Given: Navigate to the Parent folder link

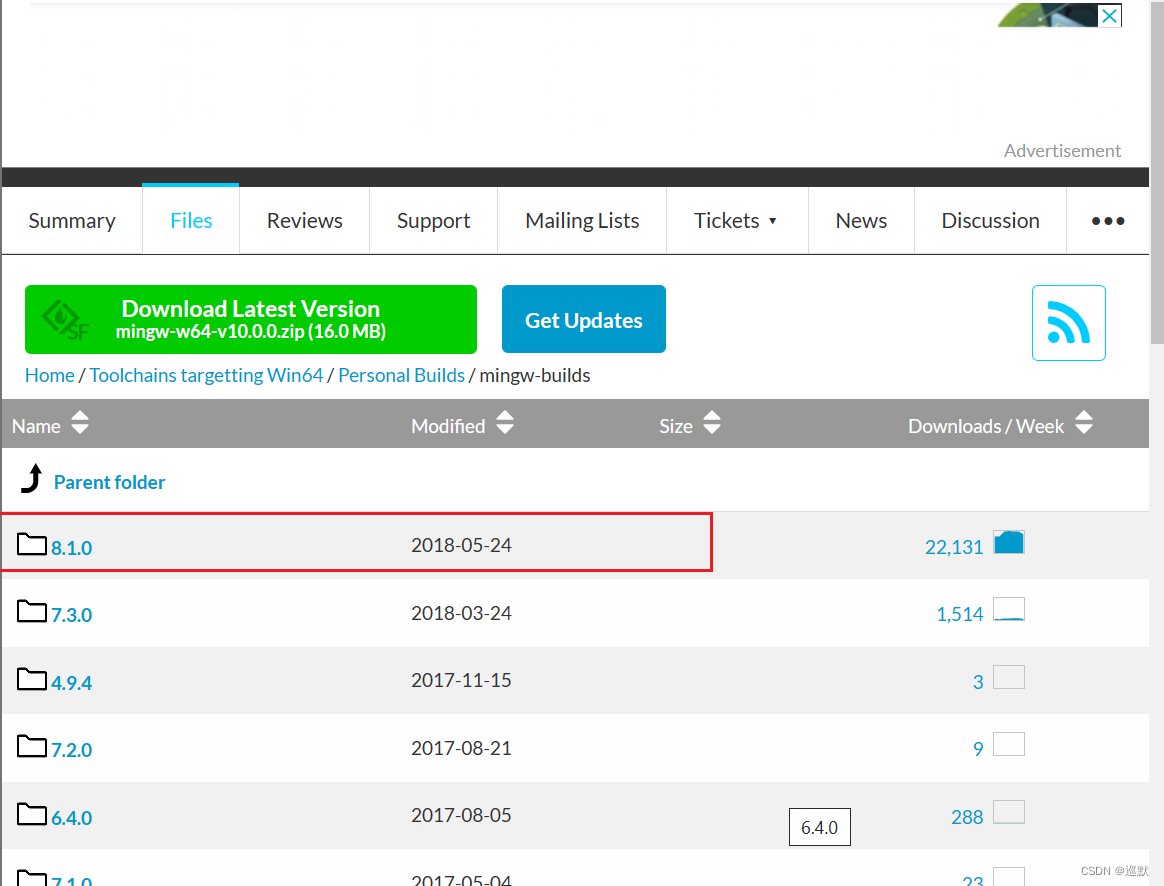Looking at the screenshot, I should (x=110, y=482).
